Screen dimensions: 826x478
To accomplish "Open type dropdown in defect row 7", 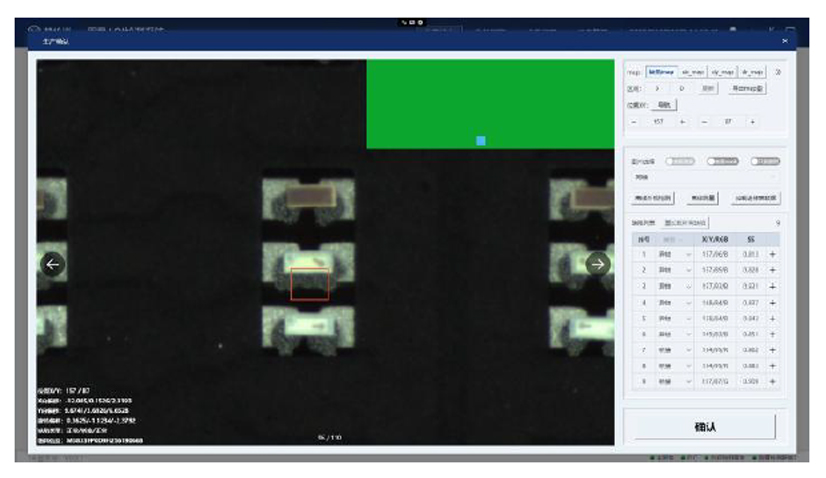I will pos(674,350).
